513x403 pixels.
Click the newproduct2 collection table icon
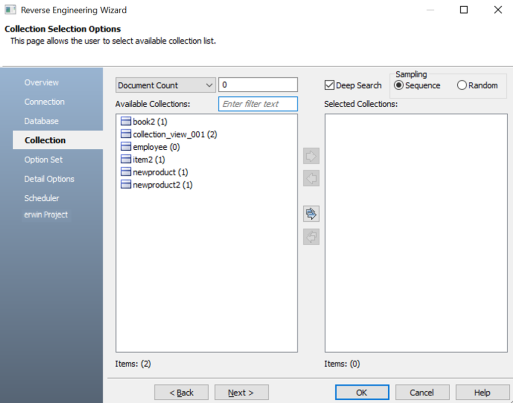point(126,184)
